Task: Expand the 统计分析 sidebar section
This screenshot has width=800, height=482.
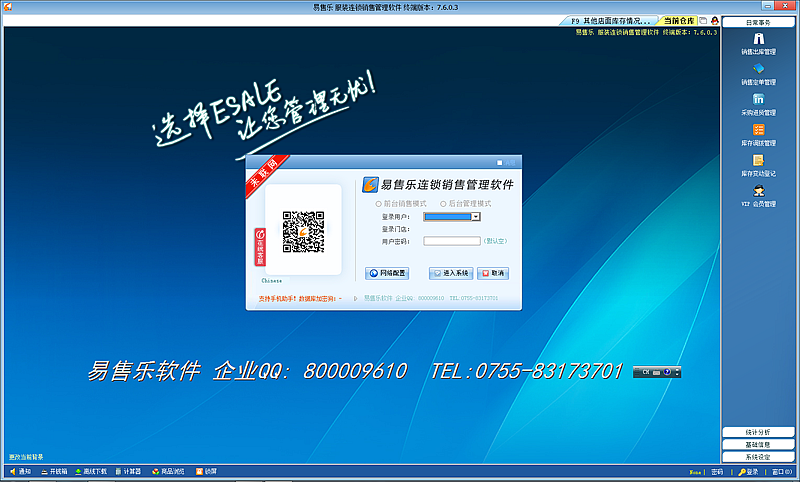Action: click(758, 432)
